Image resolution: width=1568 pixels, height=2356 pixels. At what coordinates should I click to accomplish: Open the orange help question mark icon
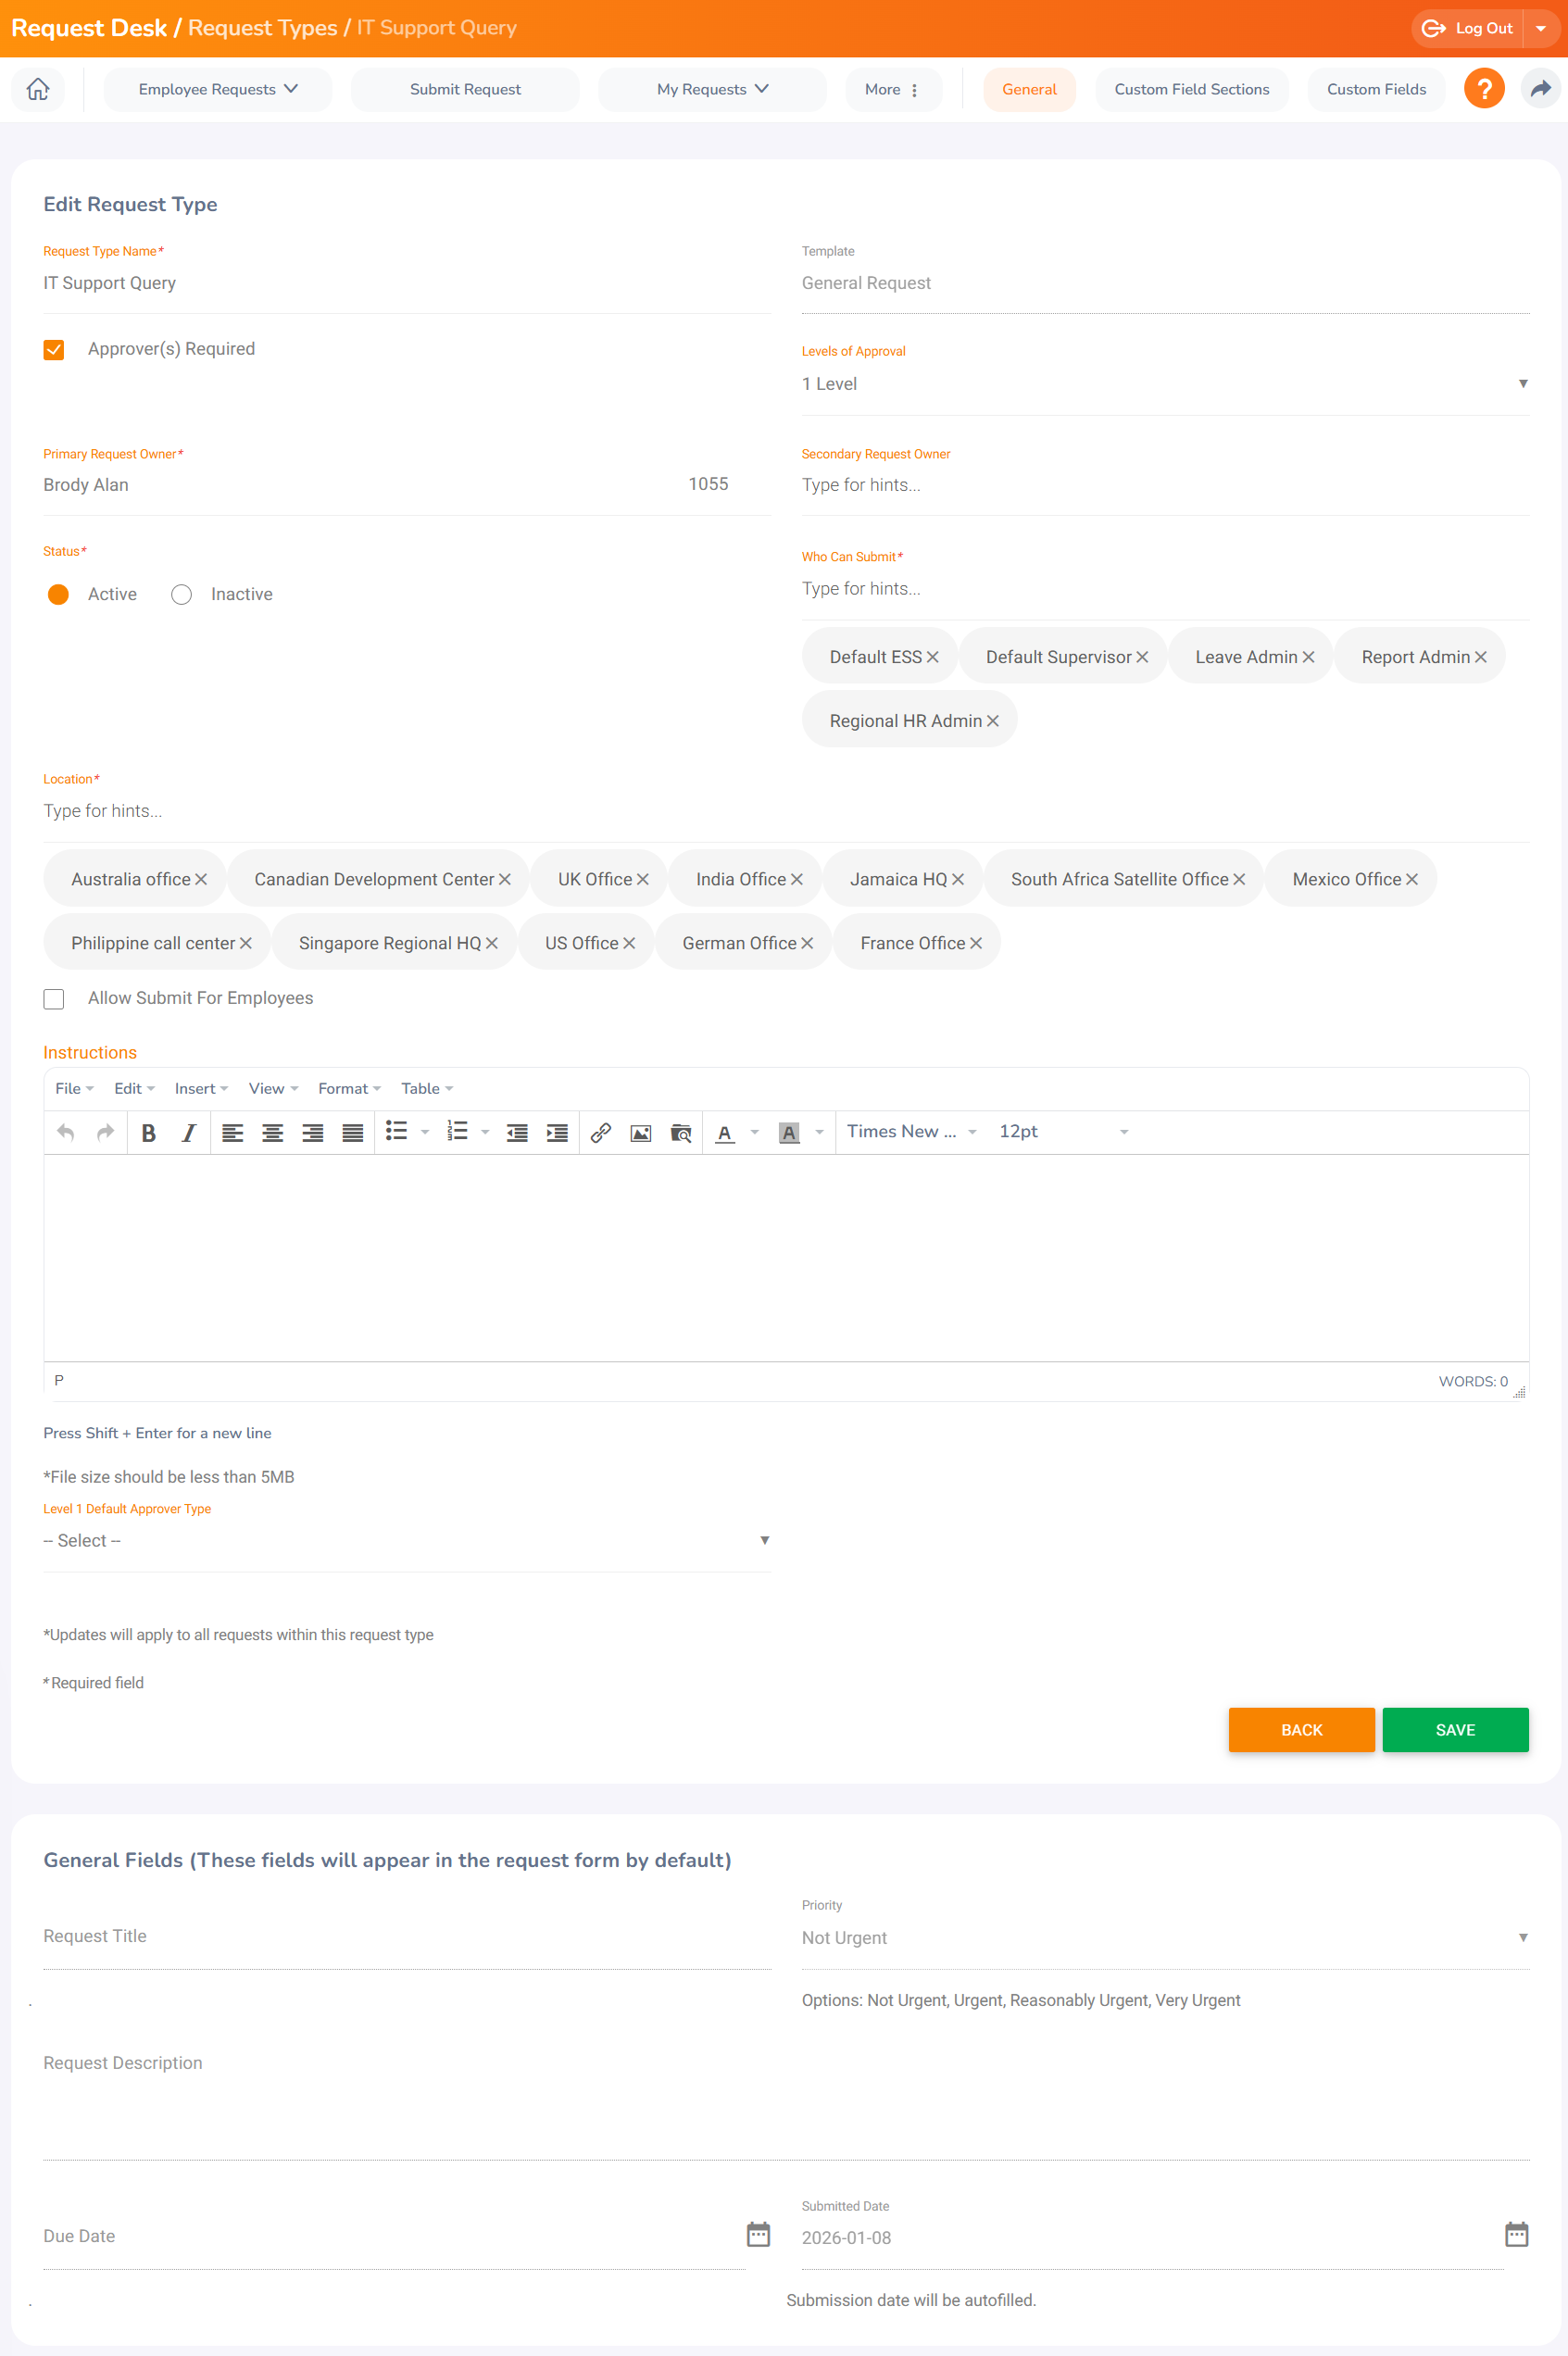click(1483, 89)
